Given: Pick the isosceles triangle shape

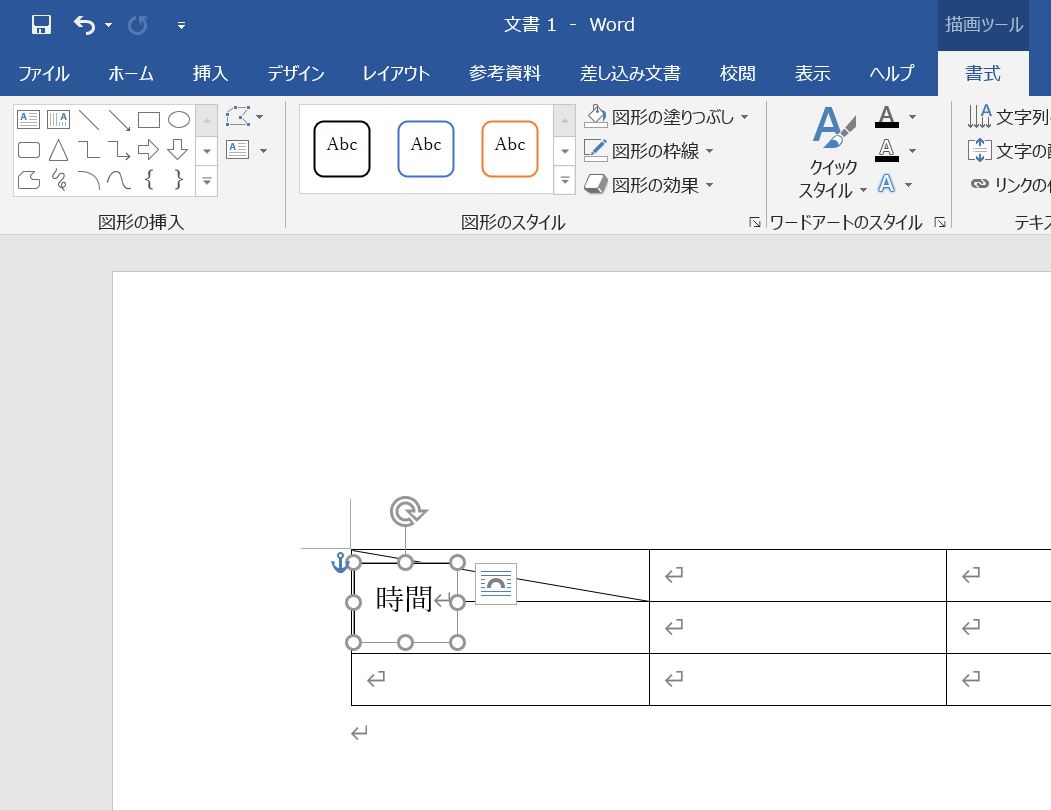Looking at the screenshot, I should click(x=59, y=150).
